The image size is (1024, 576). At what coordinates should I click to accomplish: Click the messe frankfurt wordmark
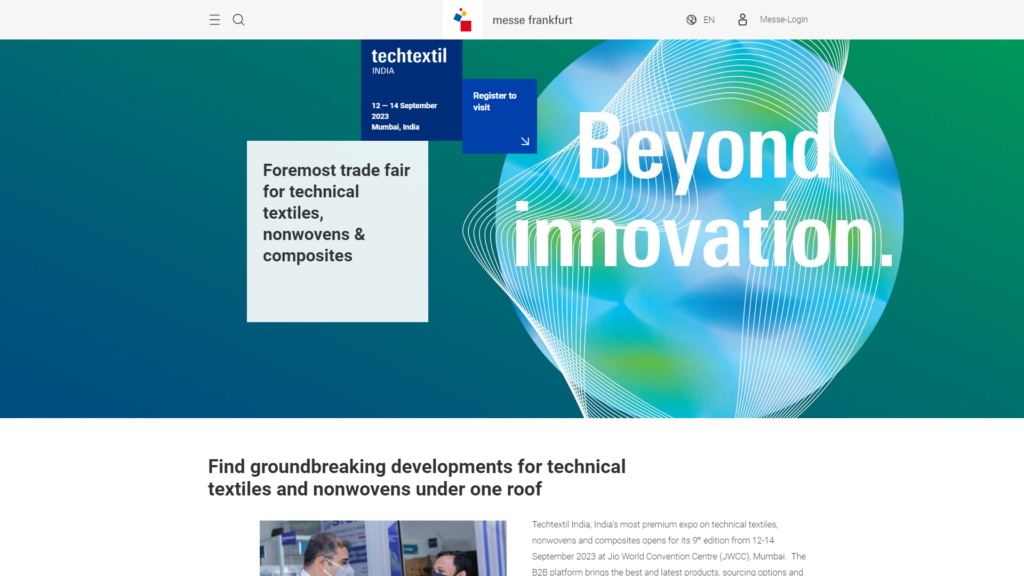tap(532, 20)
